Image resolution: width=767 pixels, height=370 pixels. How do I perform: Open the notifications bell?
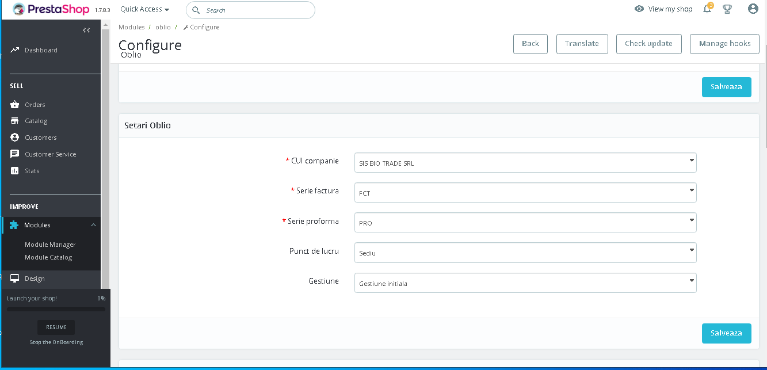707,9
